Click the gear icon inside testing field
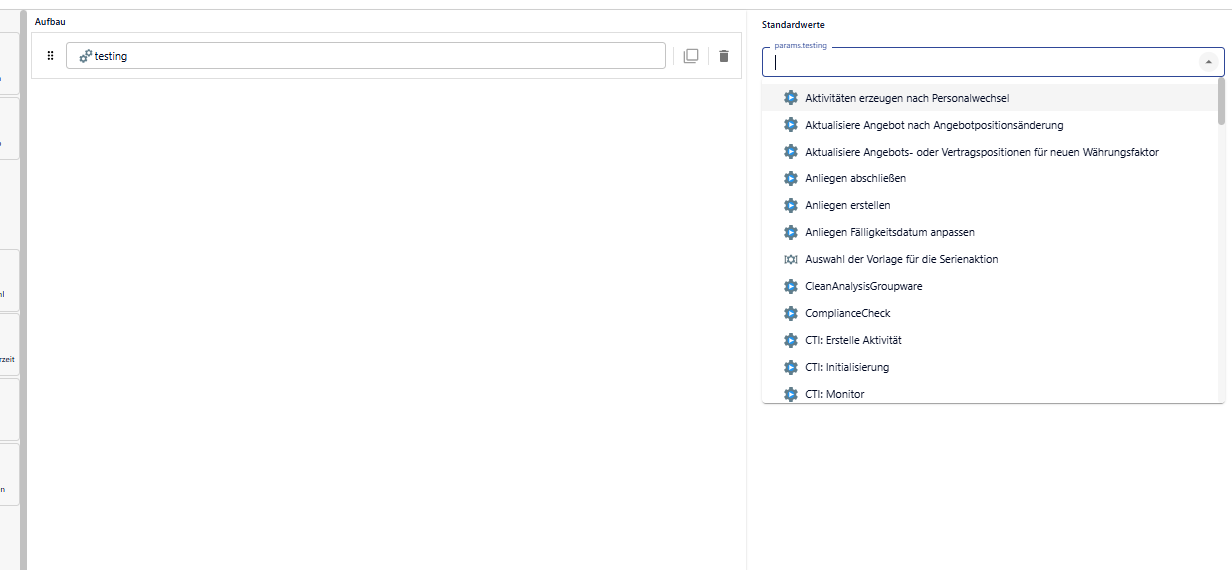The width and height of the screenshot is (1232, 570). [85, 56]
